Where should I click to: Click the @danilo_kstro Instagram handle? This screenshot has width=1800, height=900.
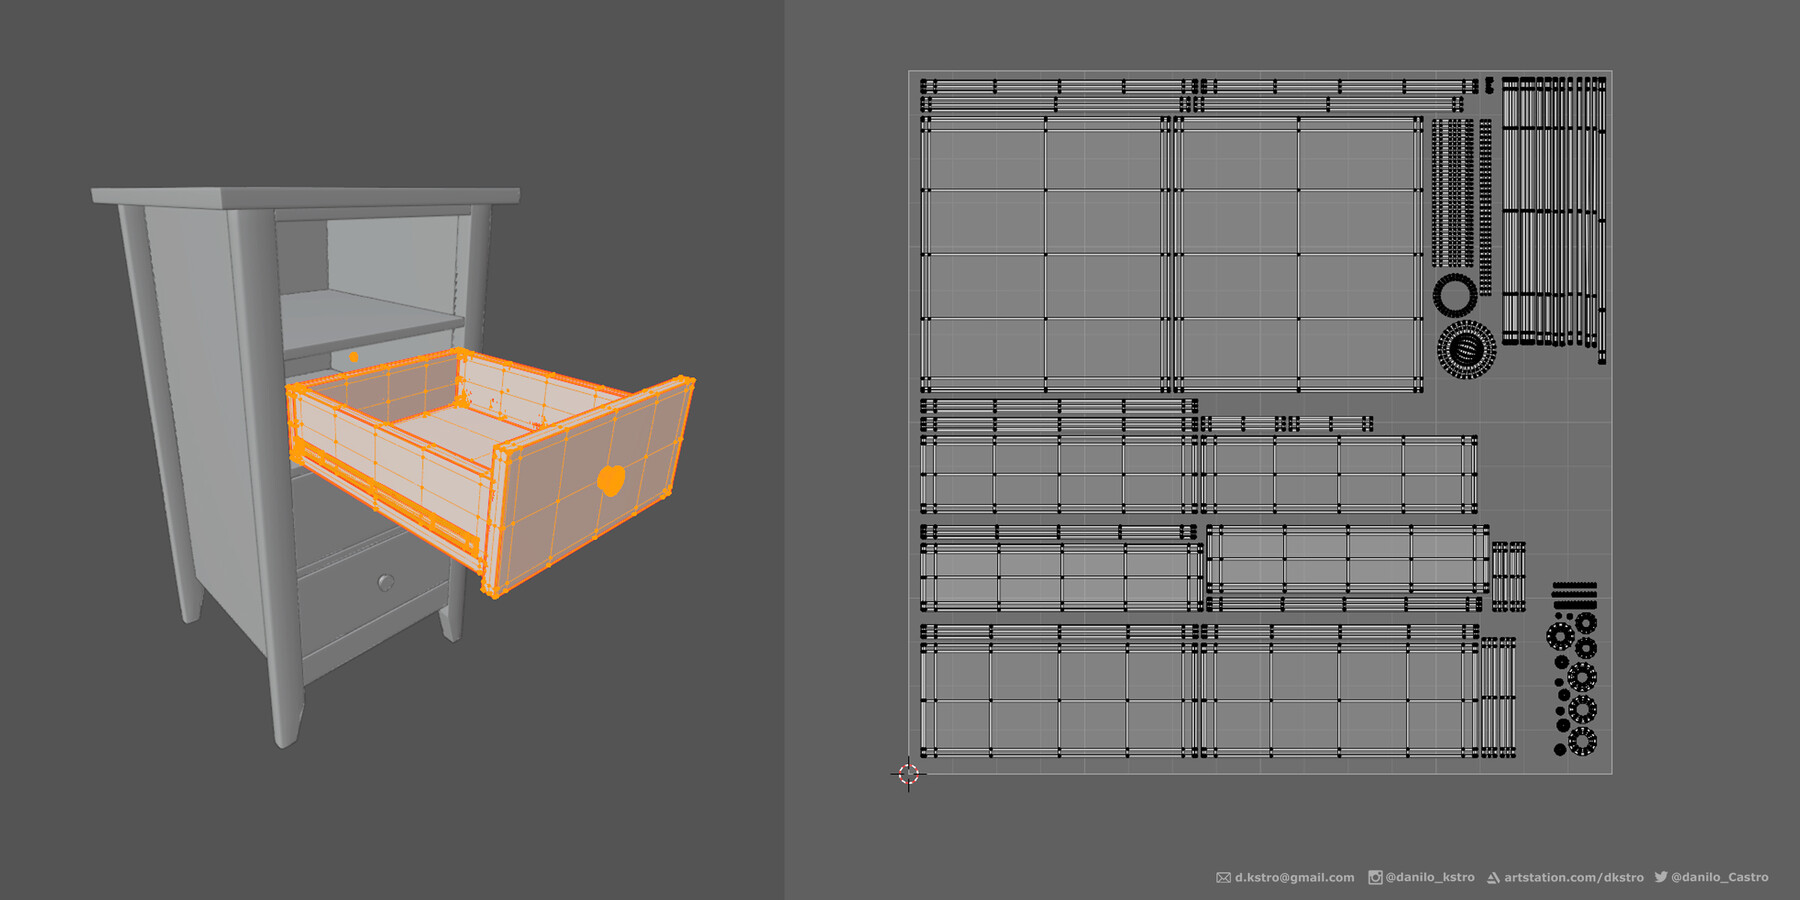1432,877
